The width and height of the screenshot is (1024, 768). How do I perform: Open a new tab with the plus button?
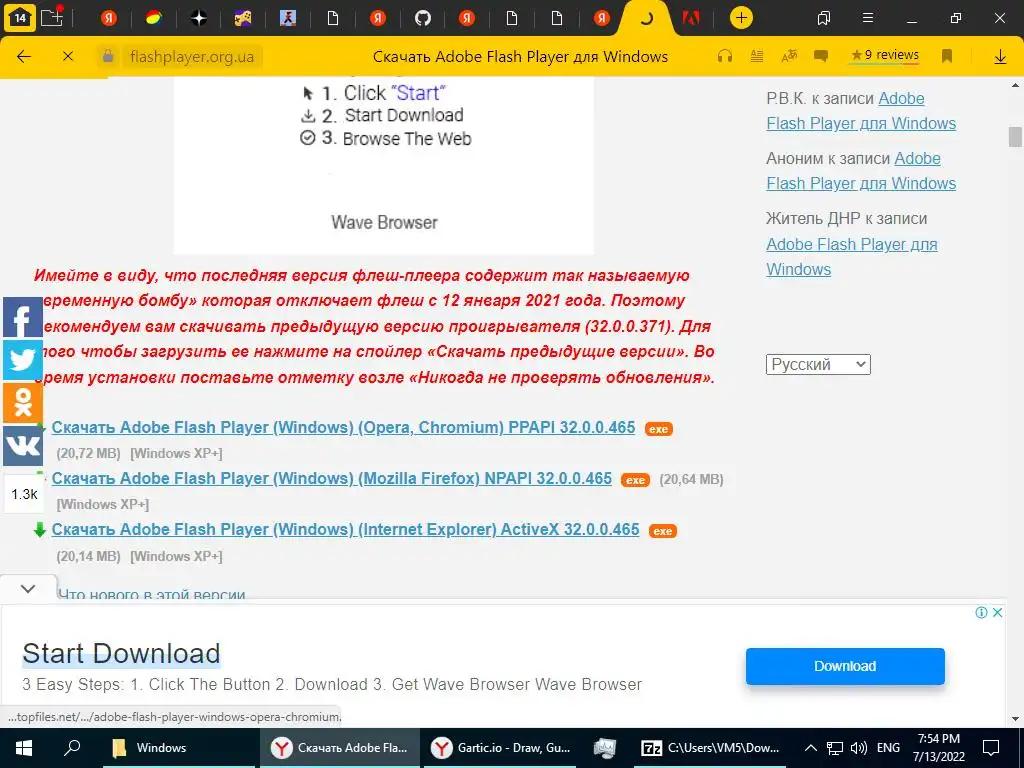pyautogui.click(x=741, y=18)
